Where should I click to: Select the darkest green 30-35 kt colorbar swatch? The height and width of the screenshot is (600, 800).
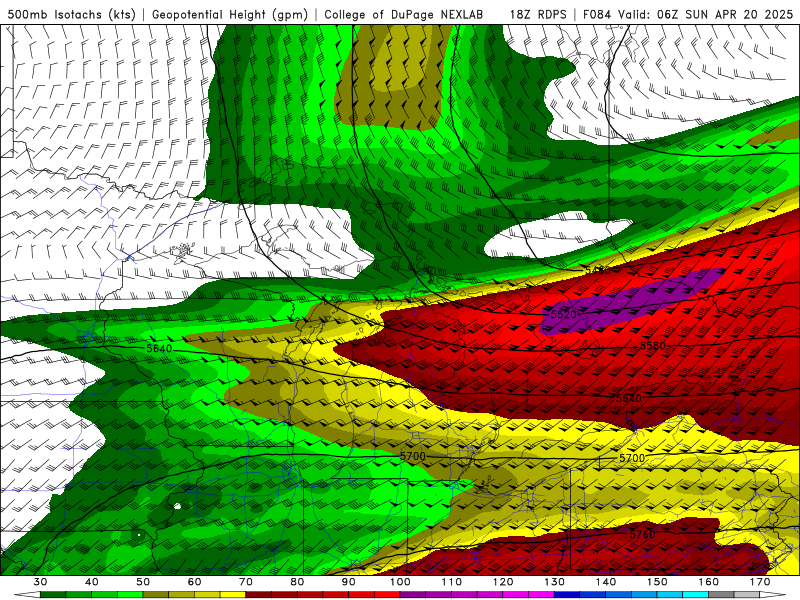[x=53, y=595]
